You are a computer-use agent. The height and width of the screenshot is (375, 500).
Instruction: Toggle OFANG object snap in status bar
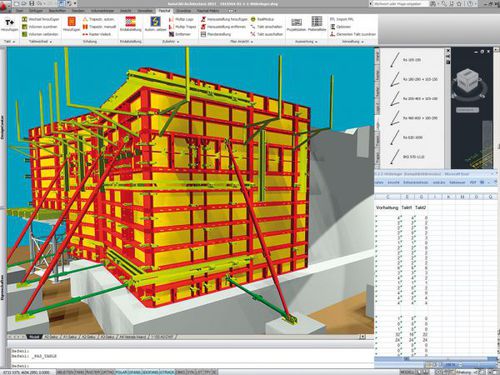[x=134, y=372]
